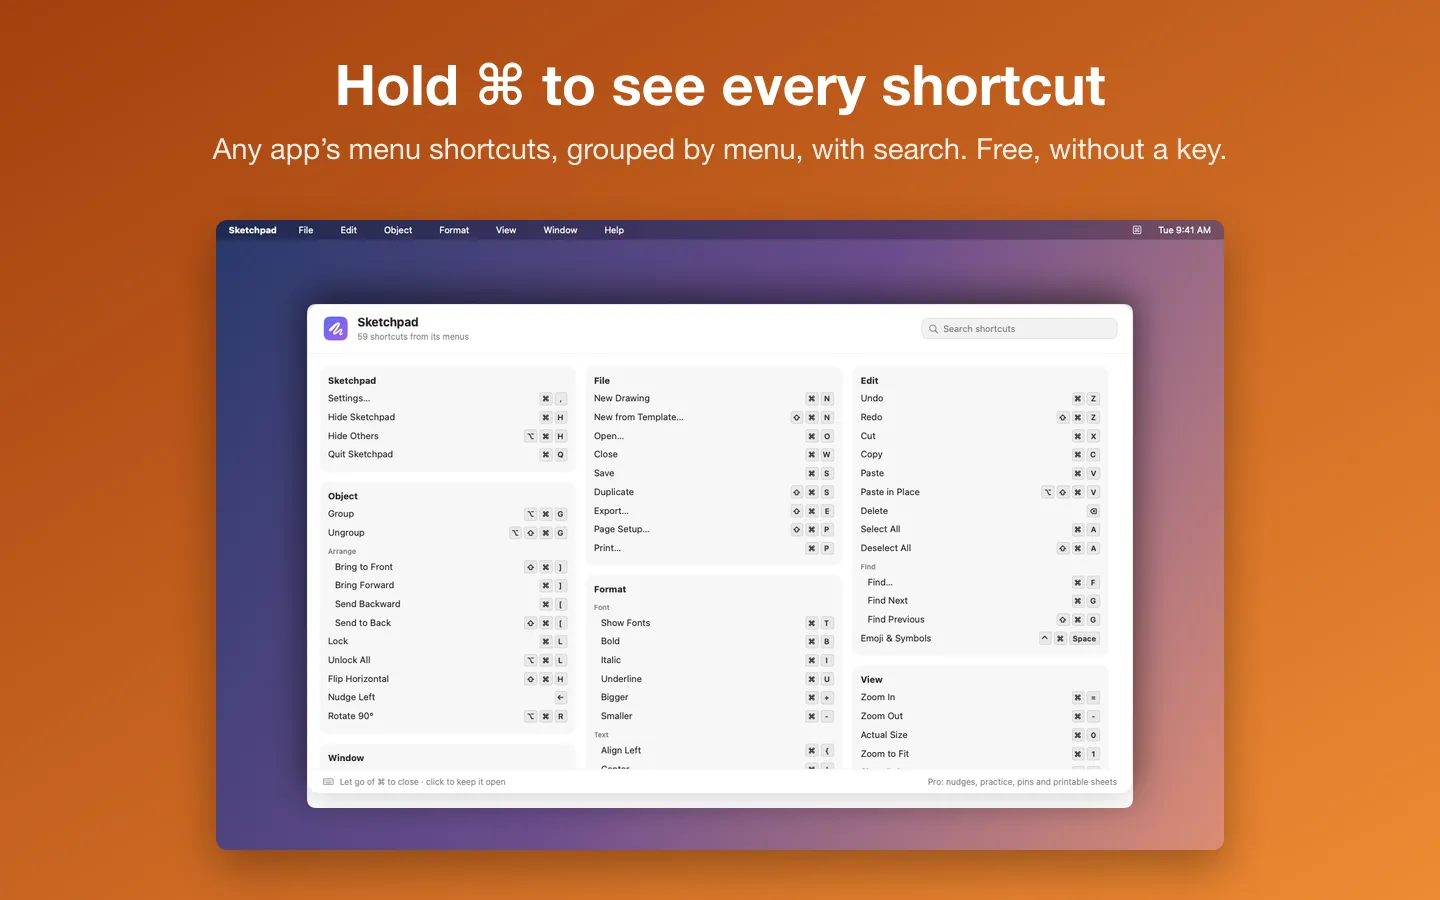Viewport: 1440px width, 900px height.
Task: Click the delete key icon beside Delete
Action: tap(1093, 511)
